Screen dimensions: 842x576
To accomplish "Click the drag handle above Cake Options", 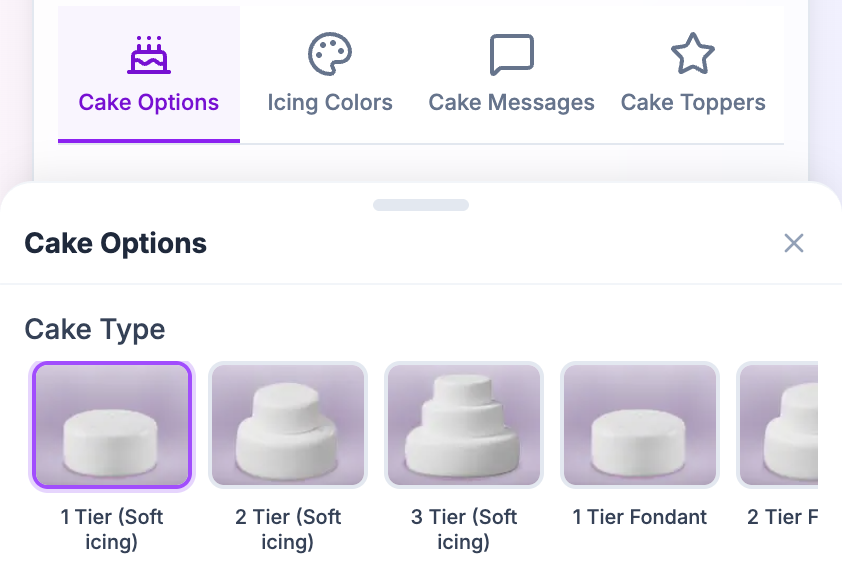I will [x=420, y=204].
